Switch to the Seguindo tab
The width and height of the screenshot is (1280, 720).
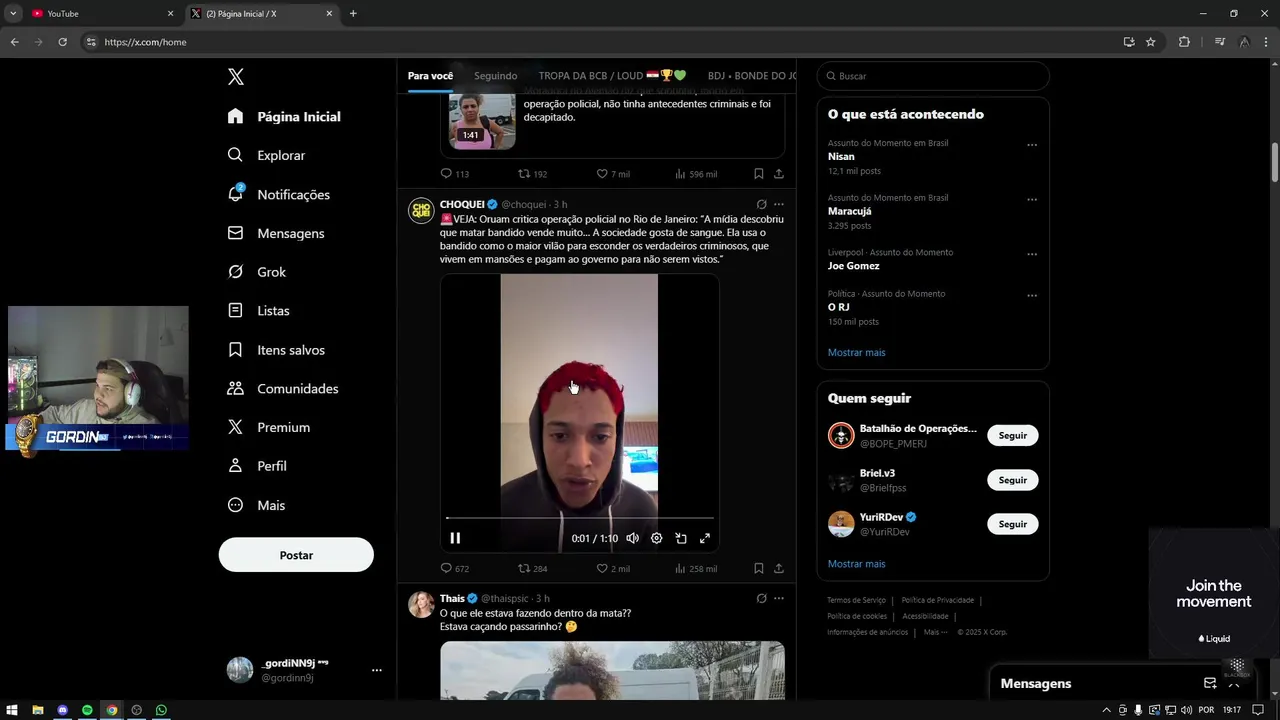click(x=496, y=76)
